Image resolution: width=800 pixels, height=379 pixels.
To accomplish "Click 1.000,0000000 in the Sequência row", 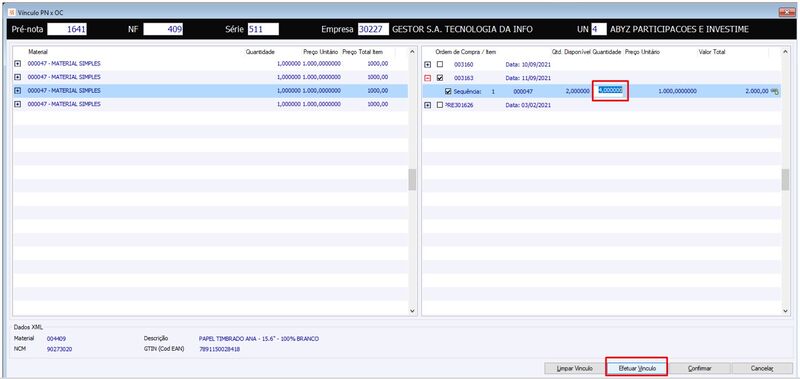I will [678, 91].
